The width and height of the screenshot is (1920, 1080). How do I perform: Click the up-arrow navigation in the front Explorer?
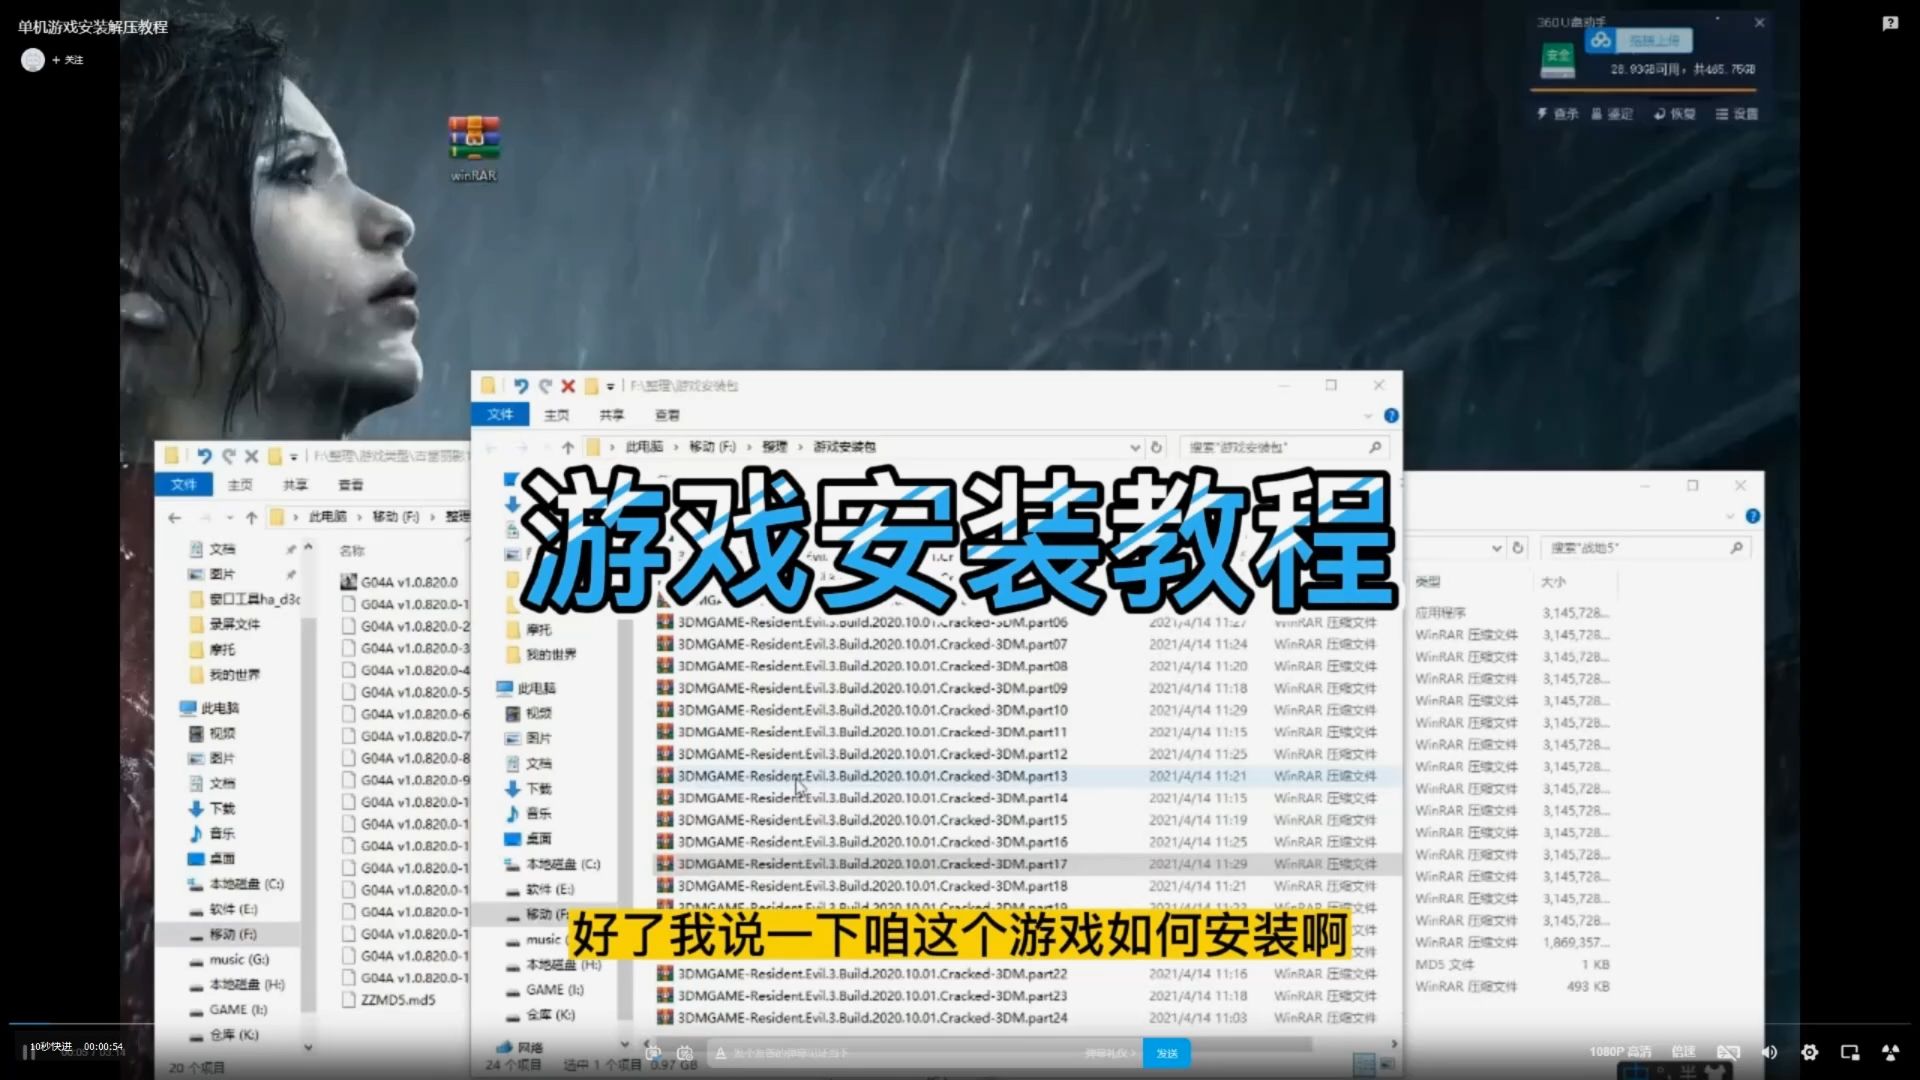(x=568, y=447)
